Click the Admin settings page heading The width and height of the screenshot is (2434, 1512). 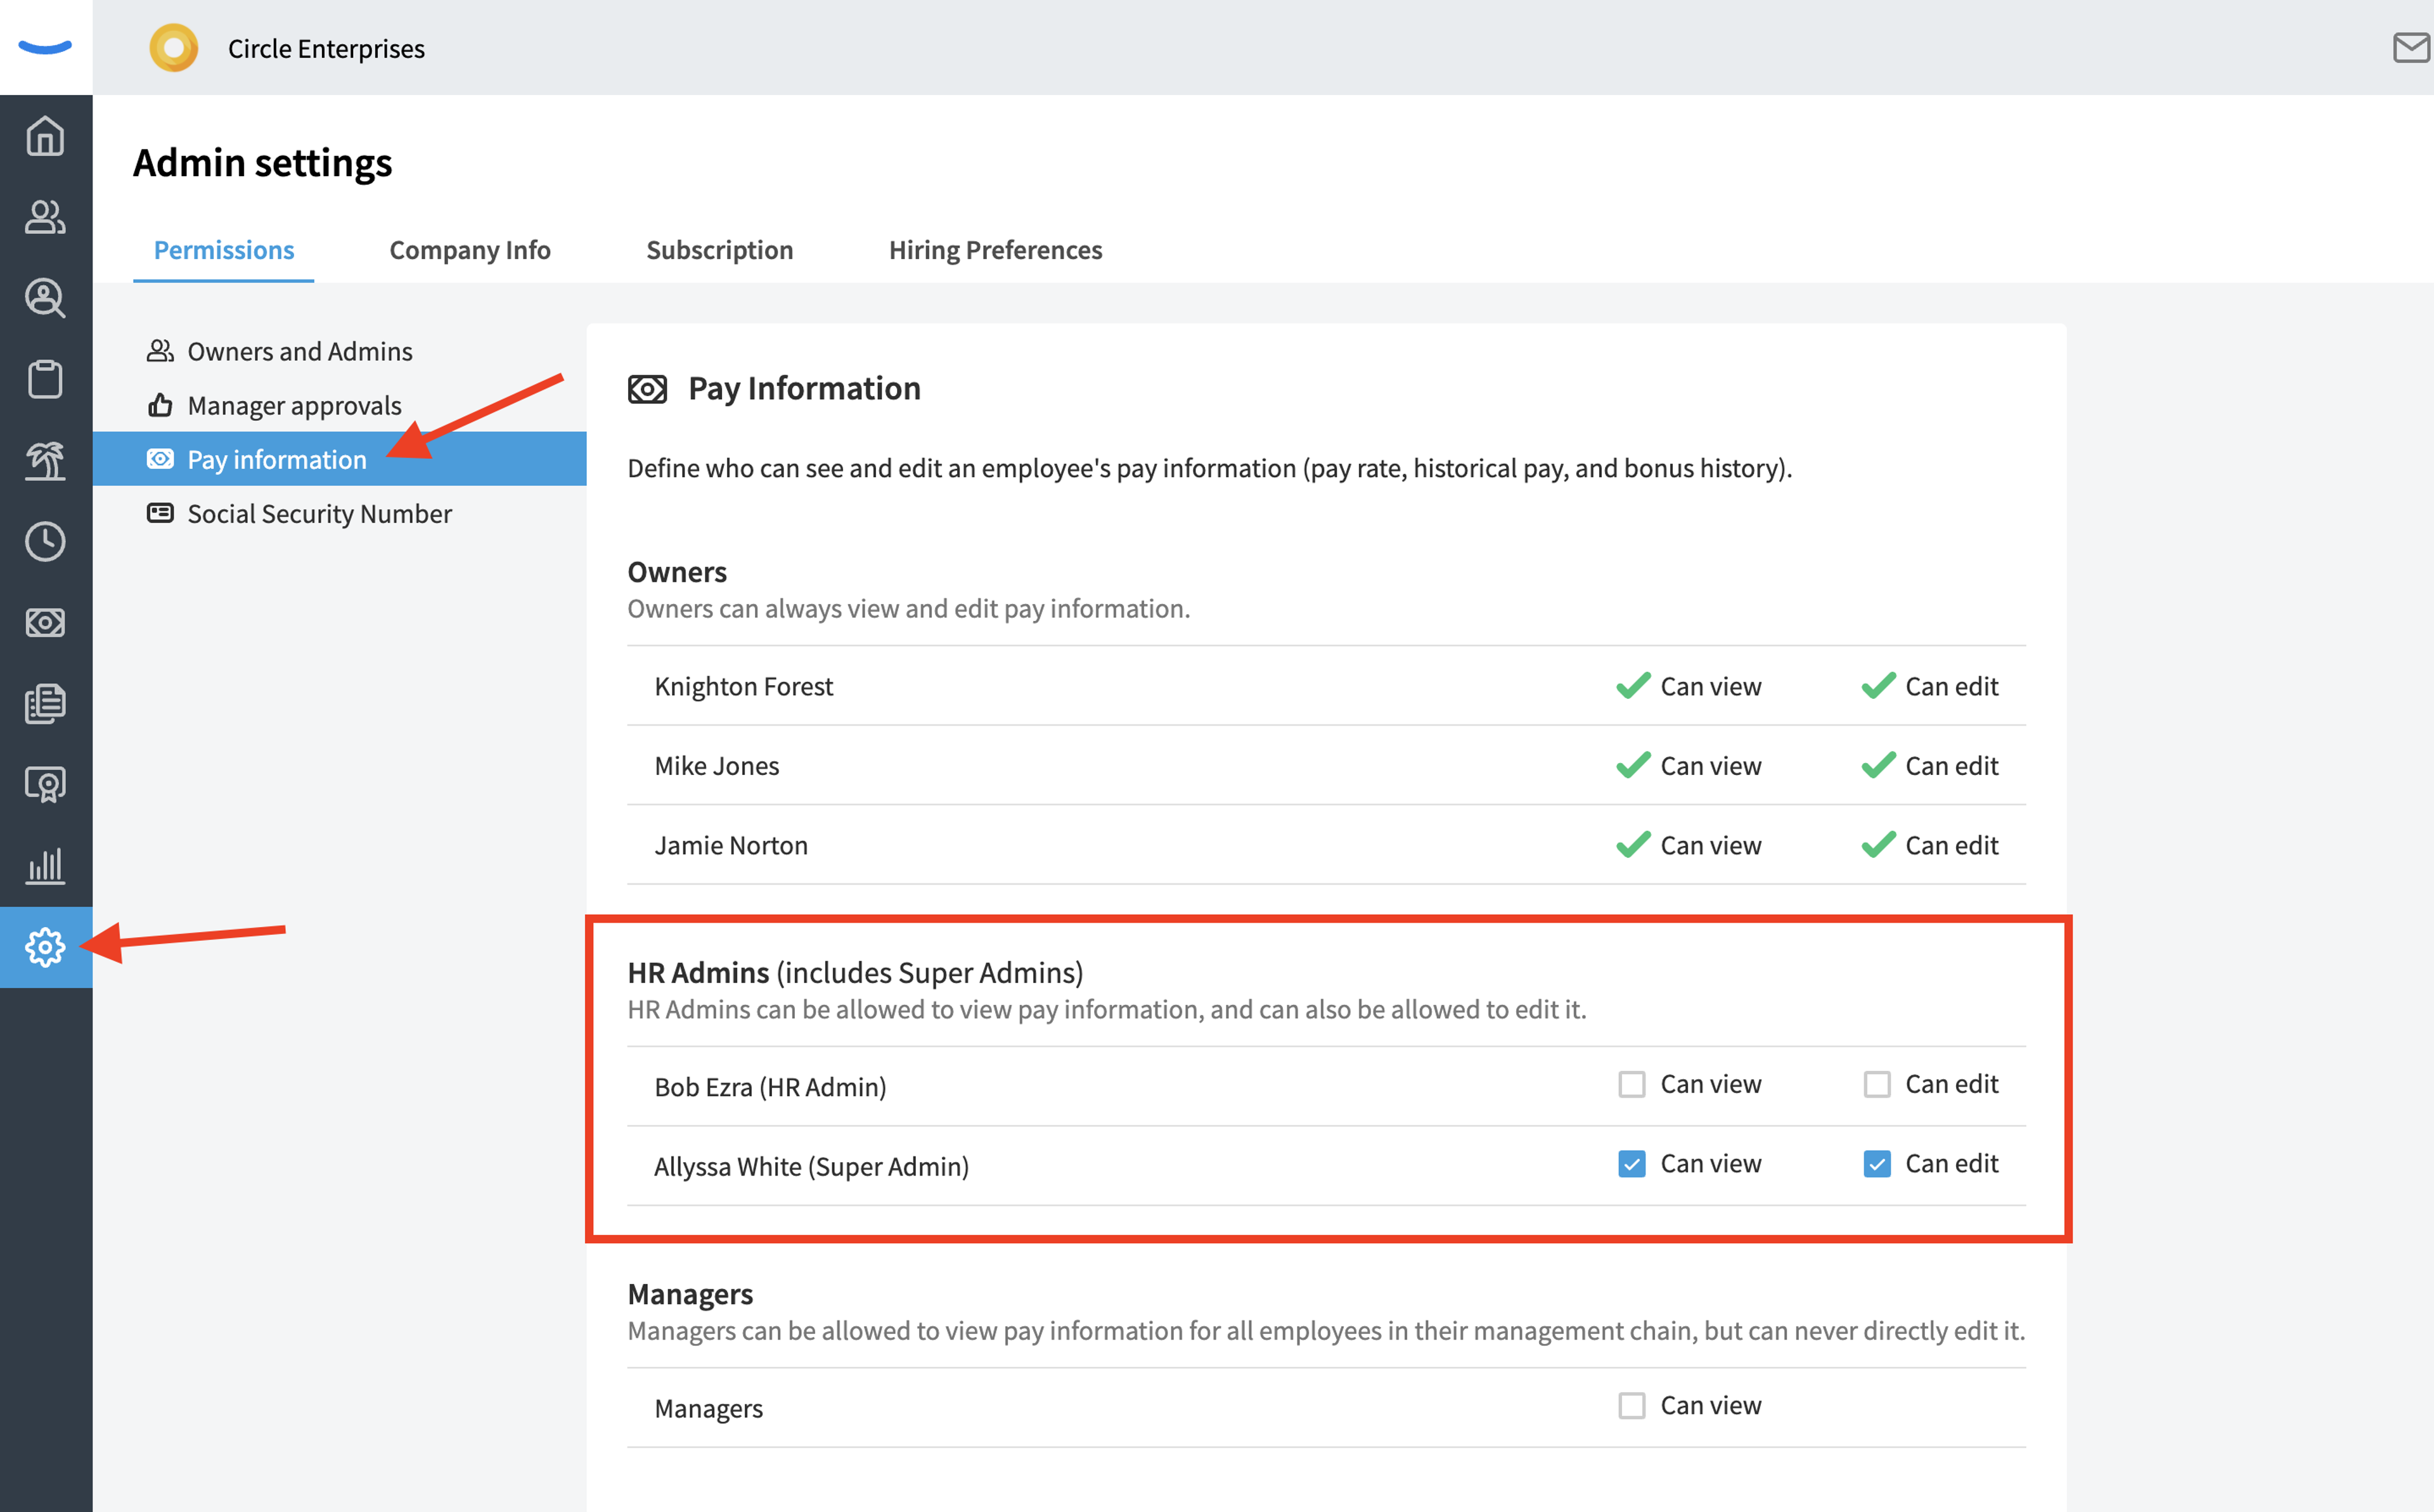tap(263, 163)
